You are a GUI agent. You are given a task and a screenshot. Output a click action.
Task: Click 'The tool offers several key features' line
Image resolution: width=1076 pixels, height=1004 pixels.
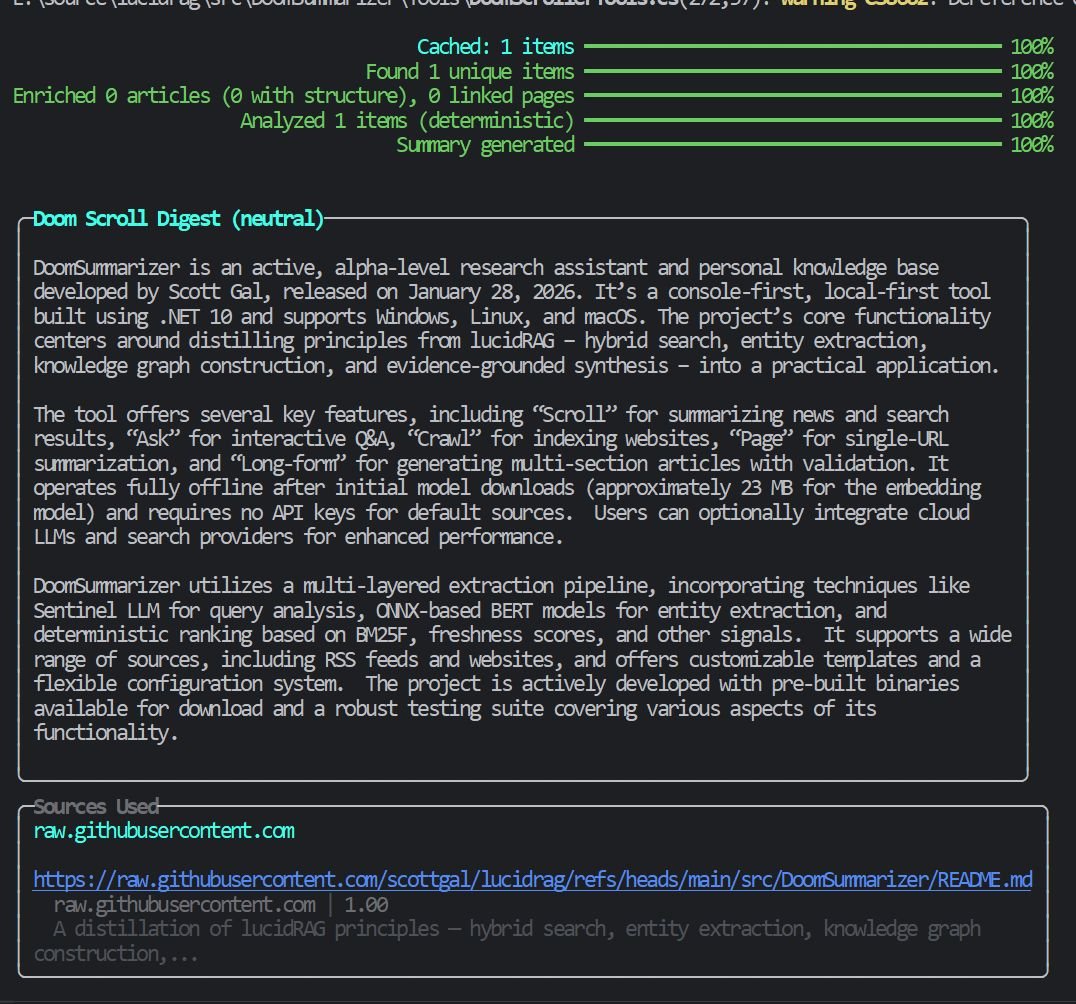pyautogui.click(x=491, y=415)
